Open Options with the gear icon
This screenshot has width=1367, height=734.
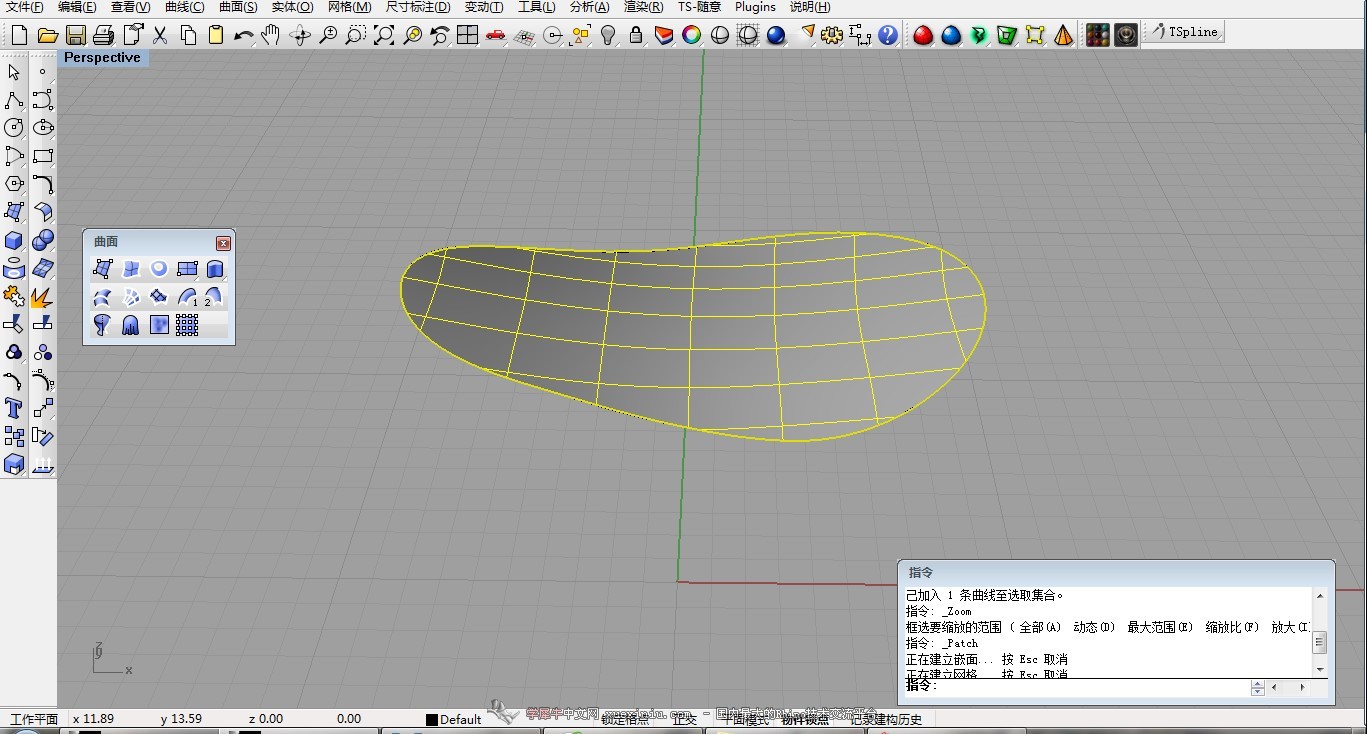click(831, 35)
